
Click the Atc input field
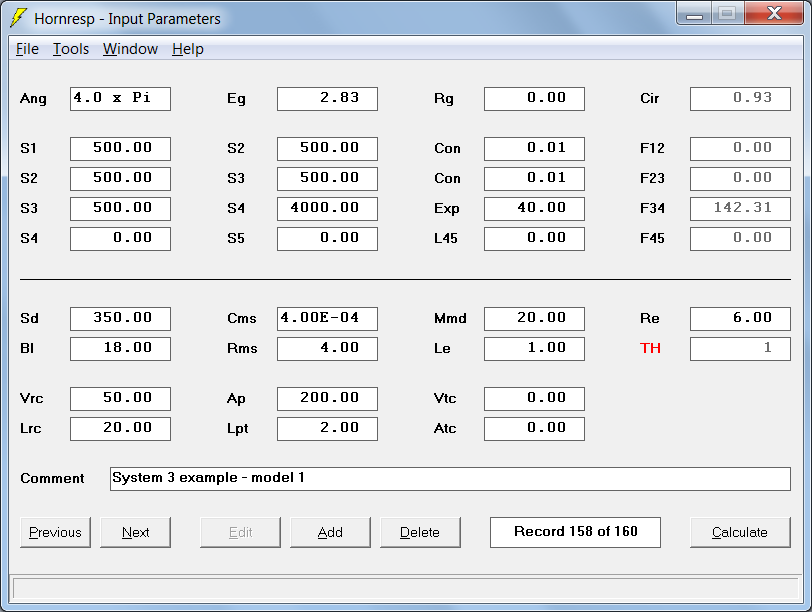point(534,429)
